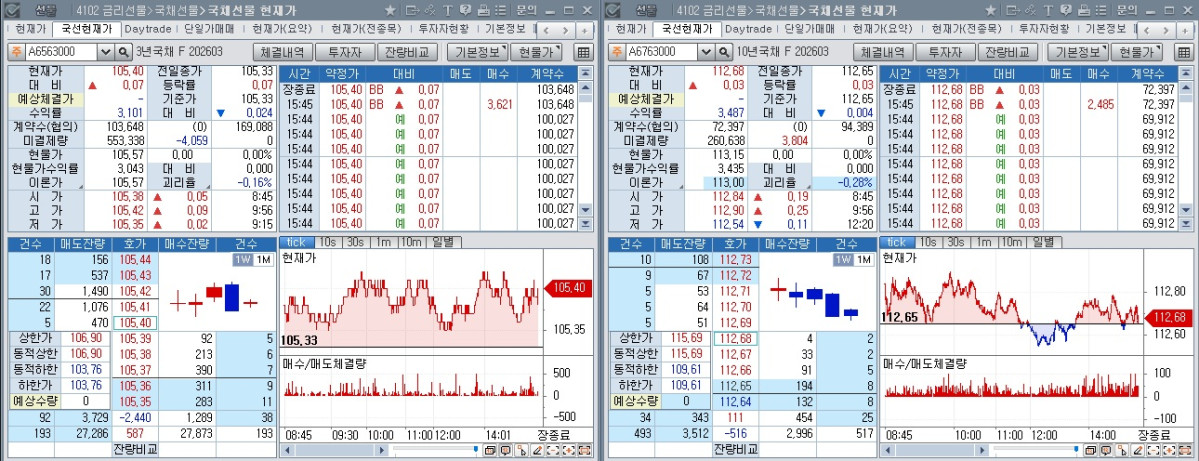Print the 3-year bond futures window
Viewport: 1199px width, 461px height.
click(x=483, y=11)
